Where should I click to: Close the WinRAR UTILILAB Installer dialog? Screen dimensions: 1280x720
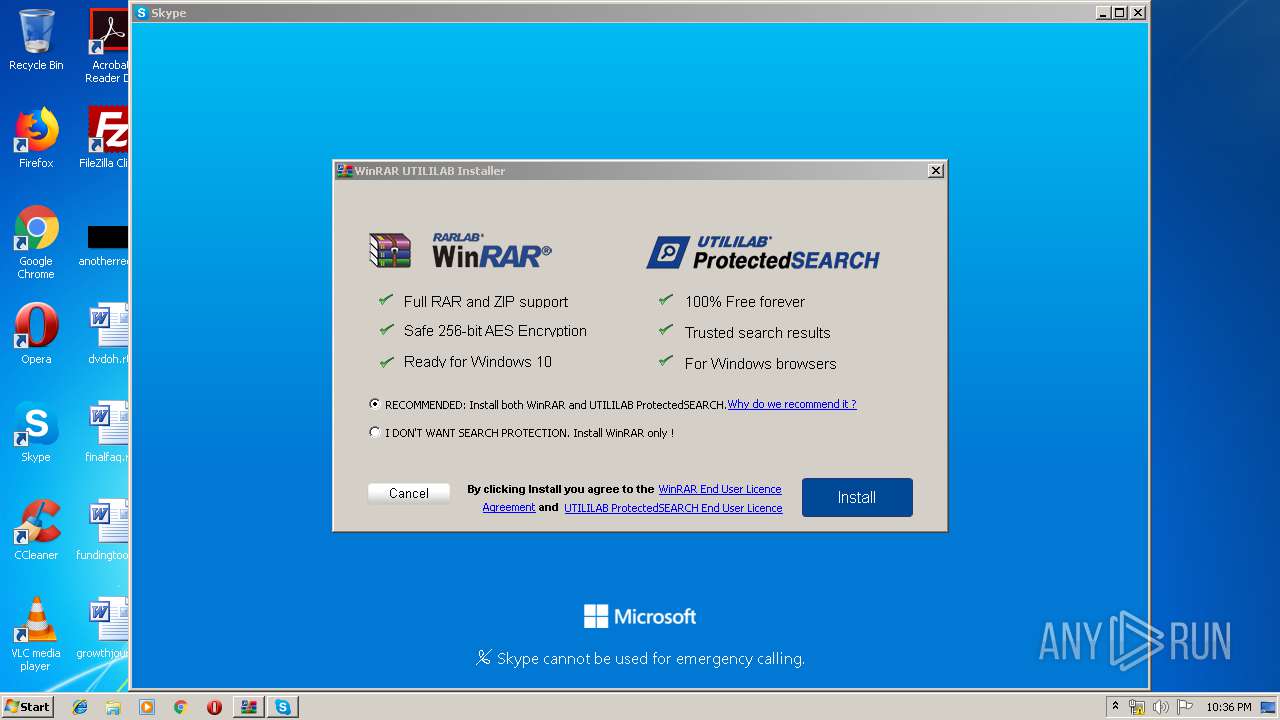click(x=936, y=171)
